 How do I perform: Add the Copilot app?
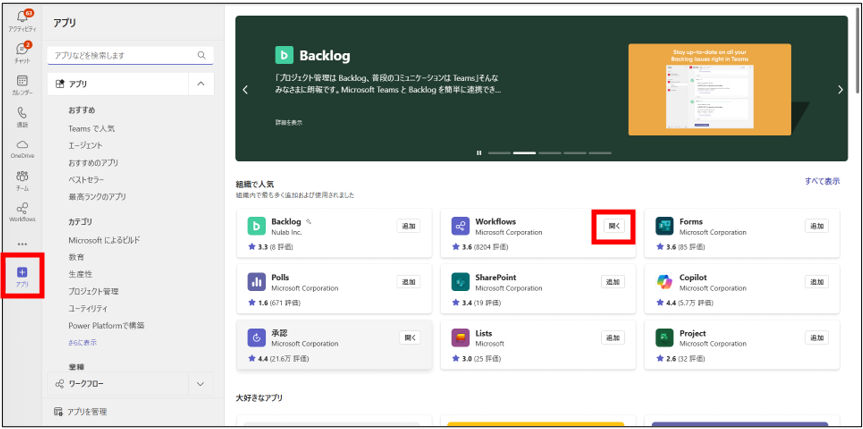pyautogui.click(x=817, y=281)
